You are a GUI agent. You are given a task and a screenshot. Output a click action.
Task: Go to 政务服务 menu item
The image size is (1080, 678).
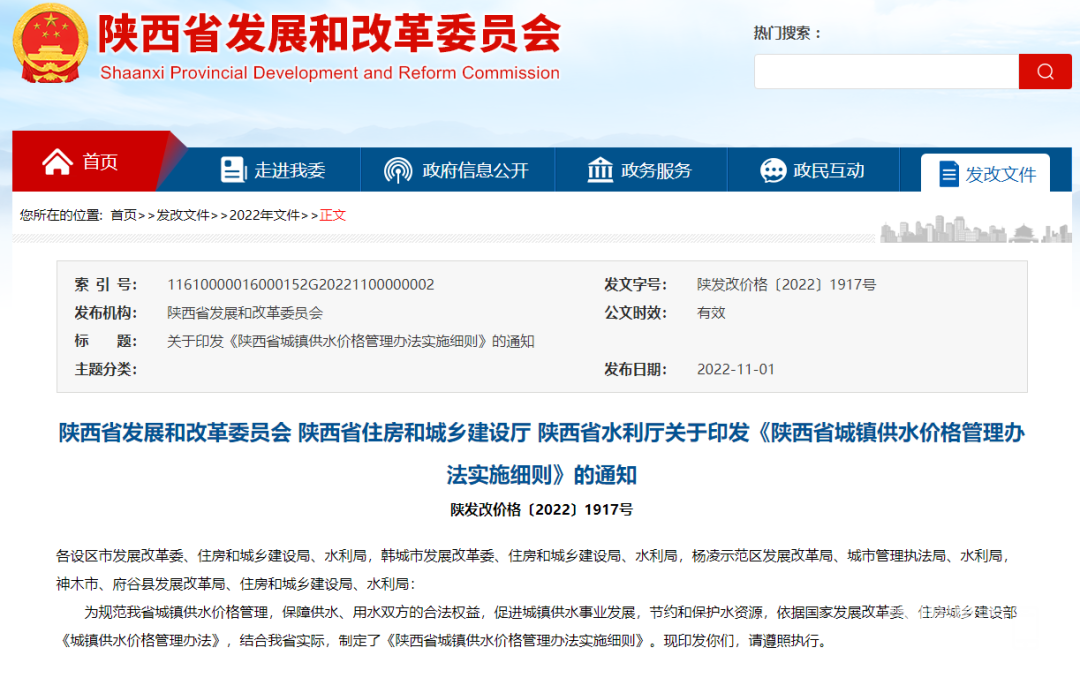pyautogui.click(x=656, y=171)
